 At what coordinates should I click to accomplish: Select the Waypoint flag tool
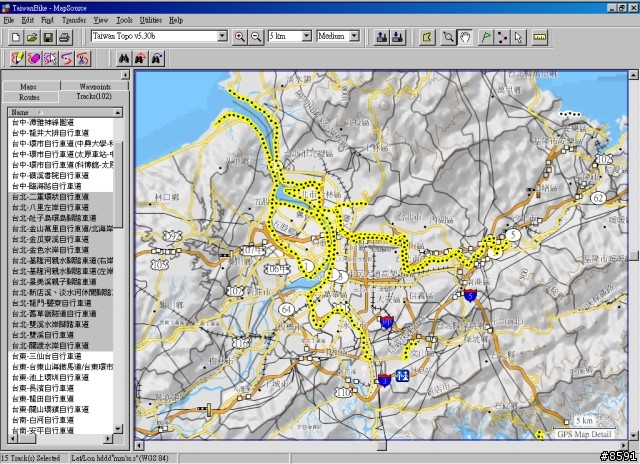(x=486, y=37)
